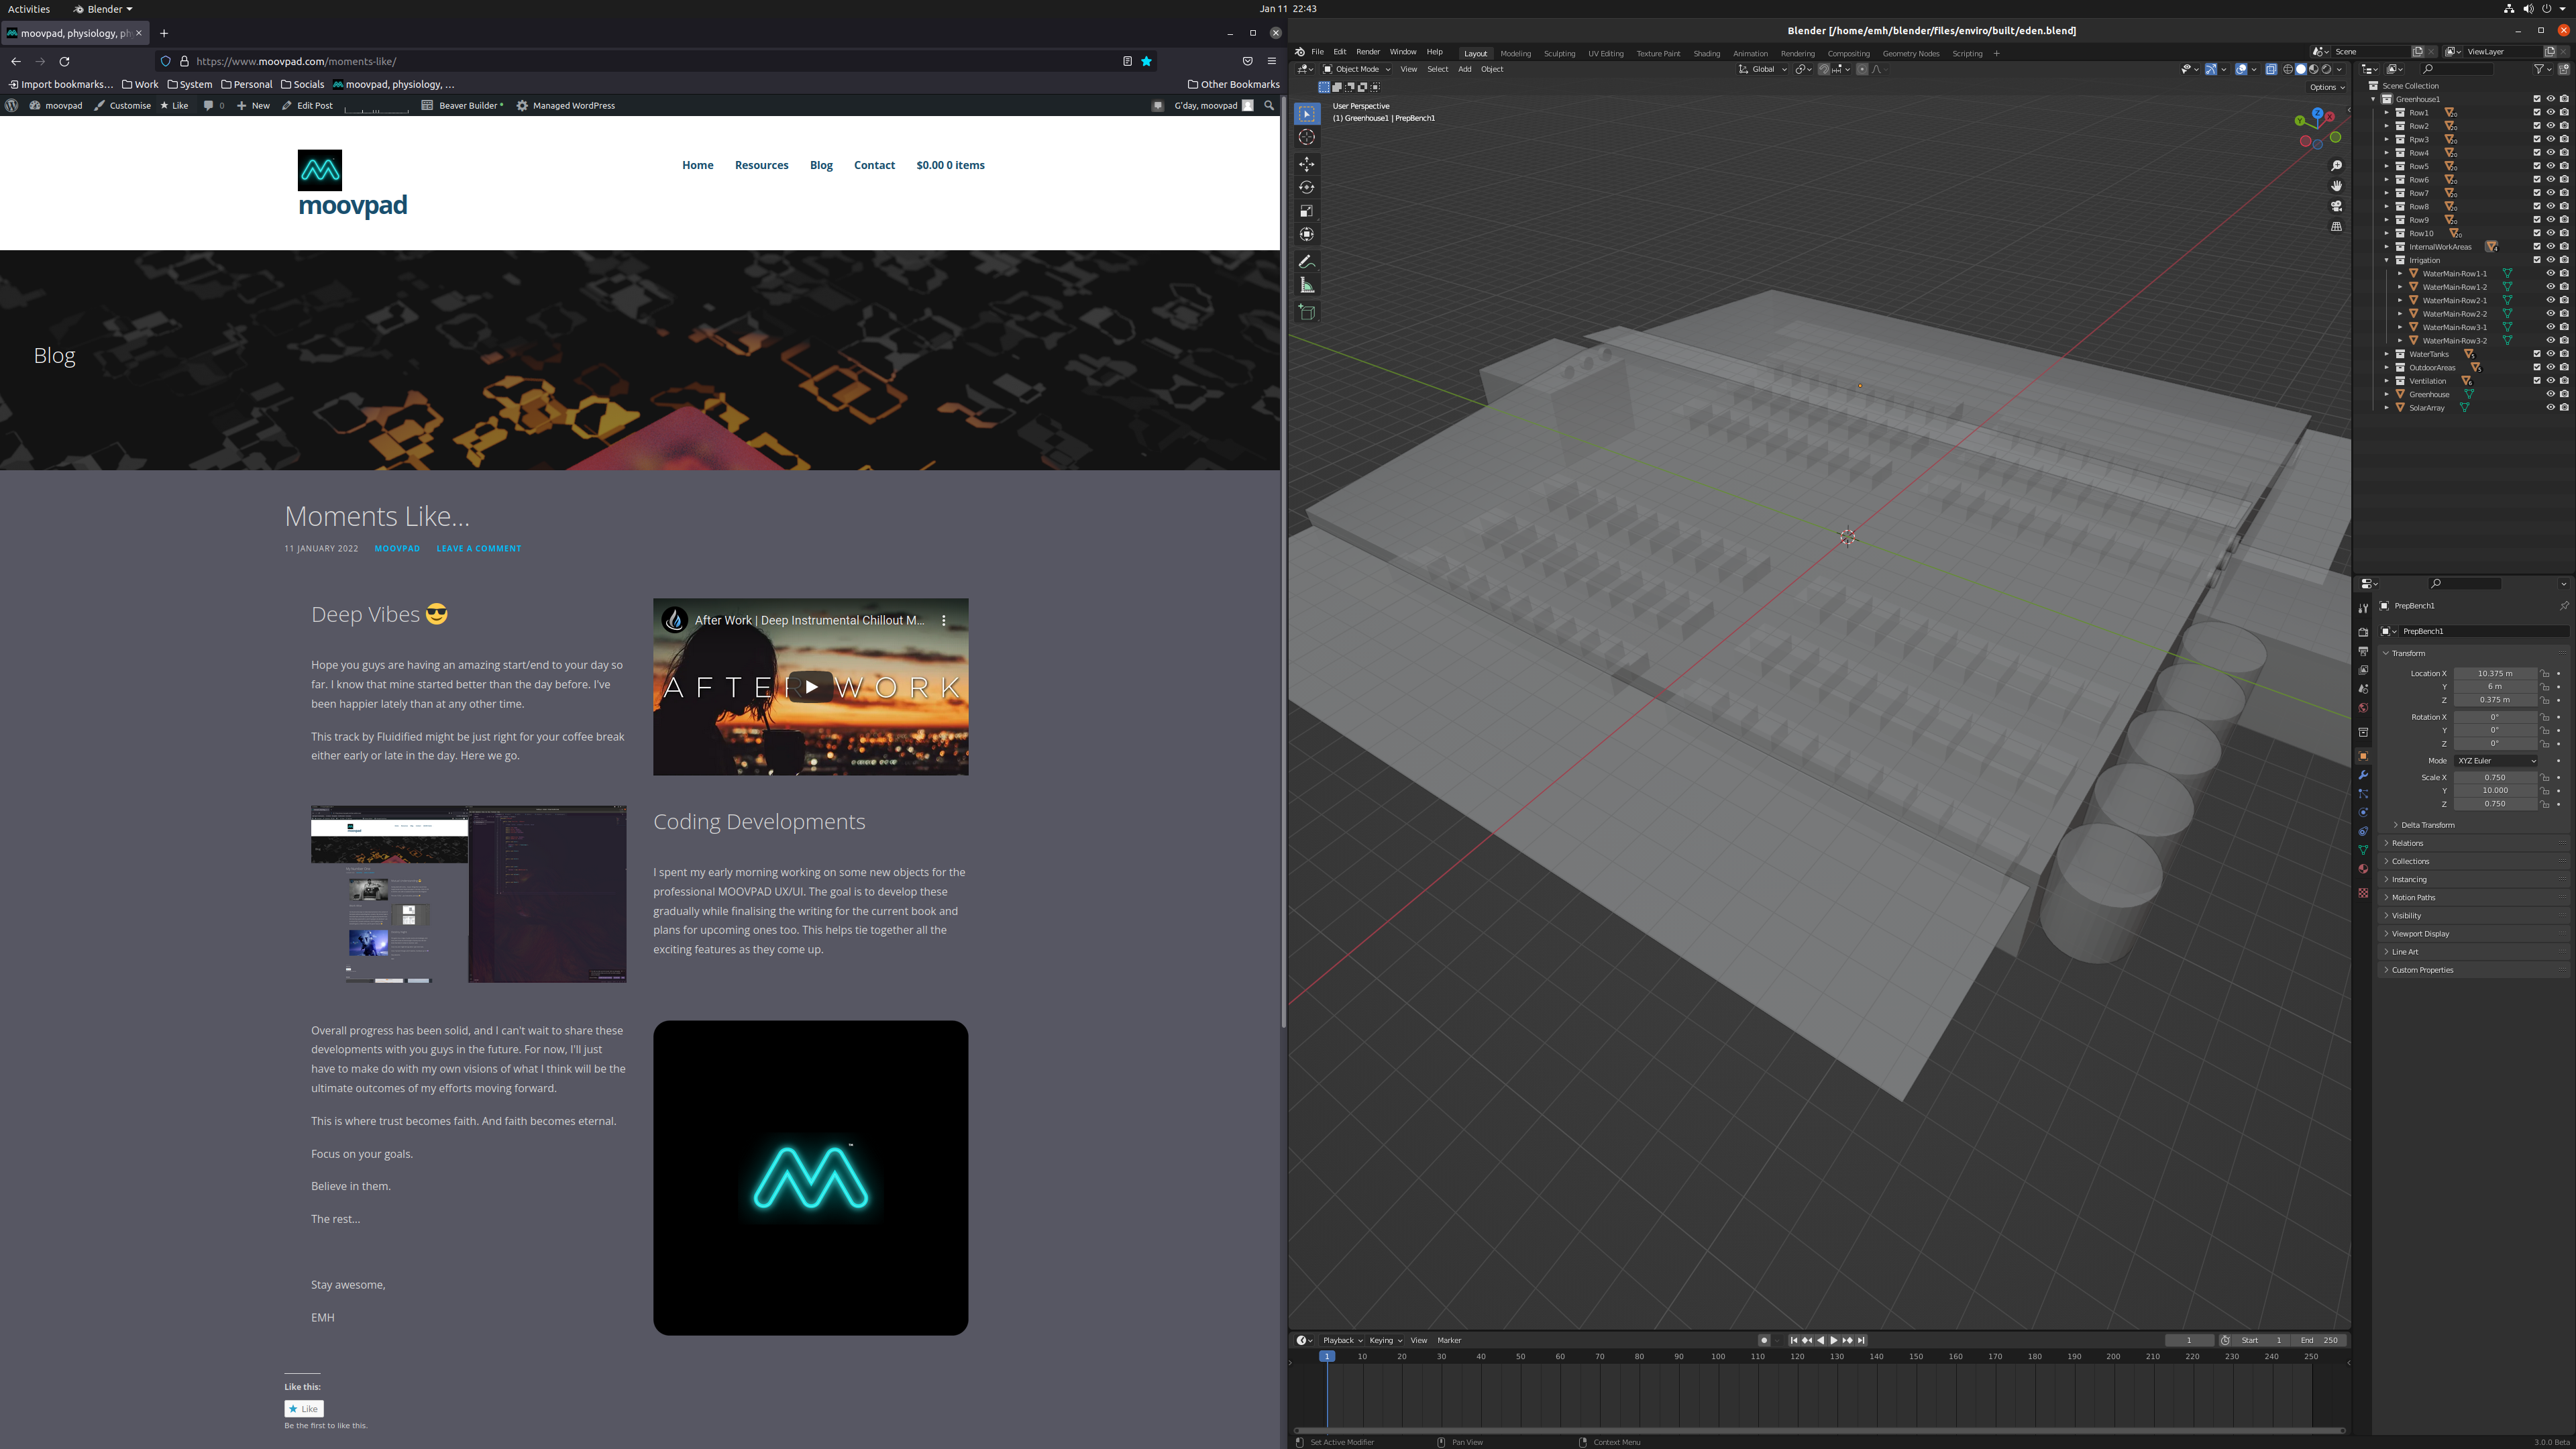The width and height of the screenshot is (2576, 1449).
Task: Hide the SolarArray object in viewport
Action: 2550,408
